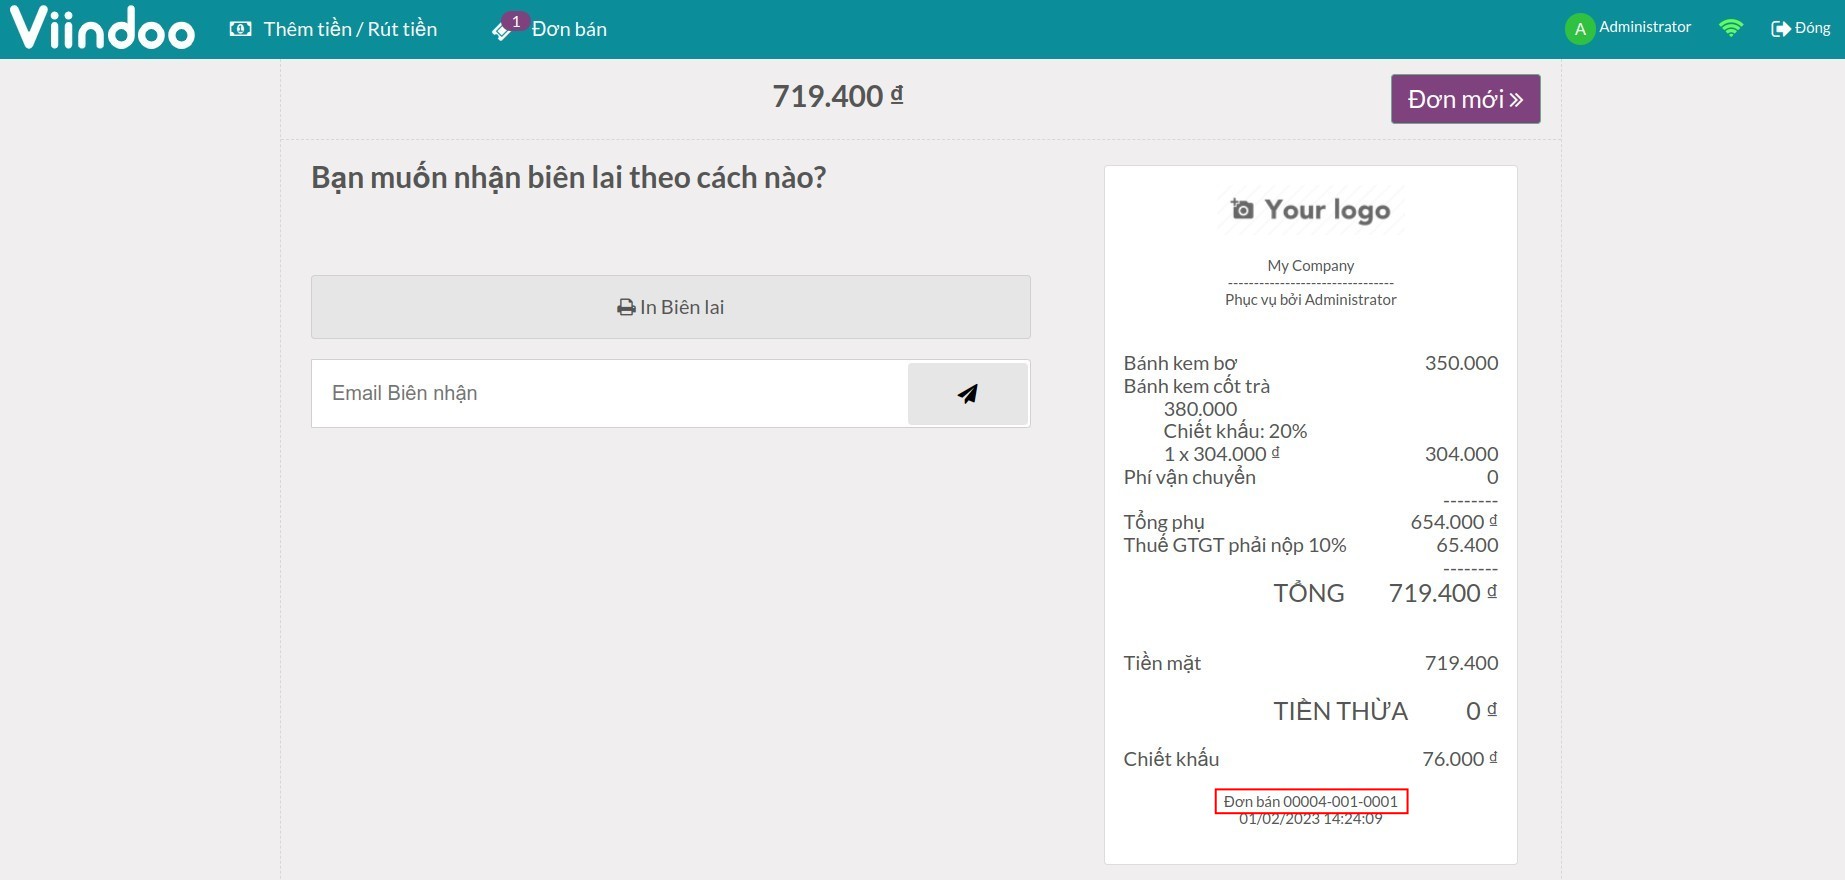Focus the Email Biên nhận field
The height and width of the screenshot is (880, 1845).
610,394
